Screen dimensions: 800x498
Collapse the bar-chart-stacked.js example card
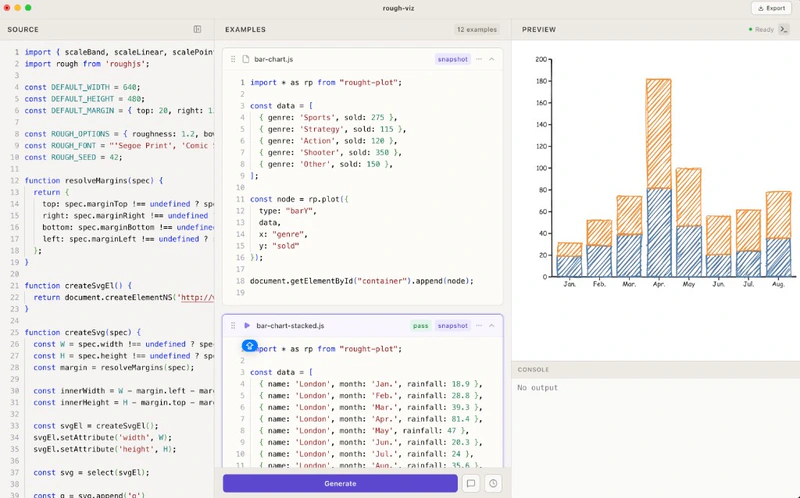pos(492,326)
